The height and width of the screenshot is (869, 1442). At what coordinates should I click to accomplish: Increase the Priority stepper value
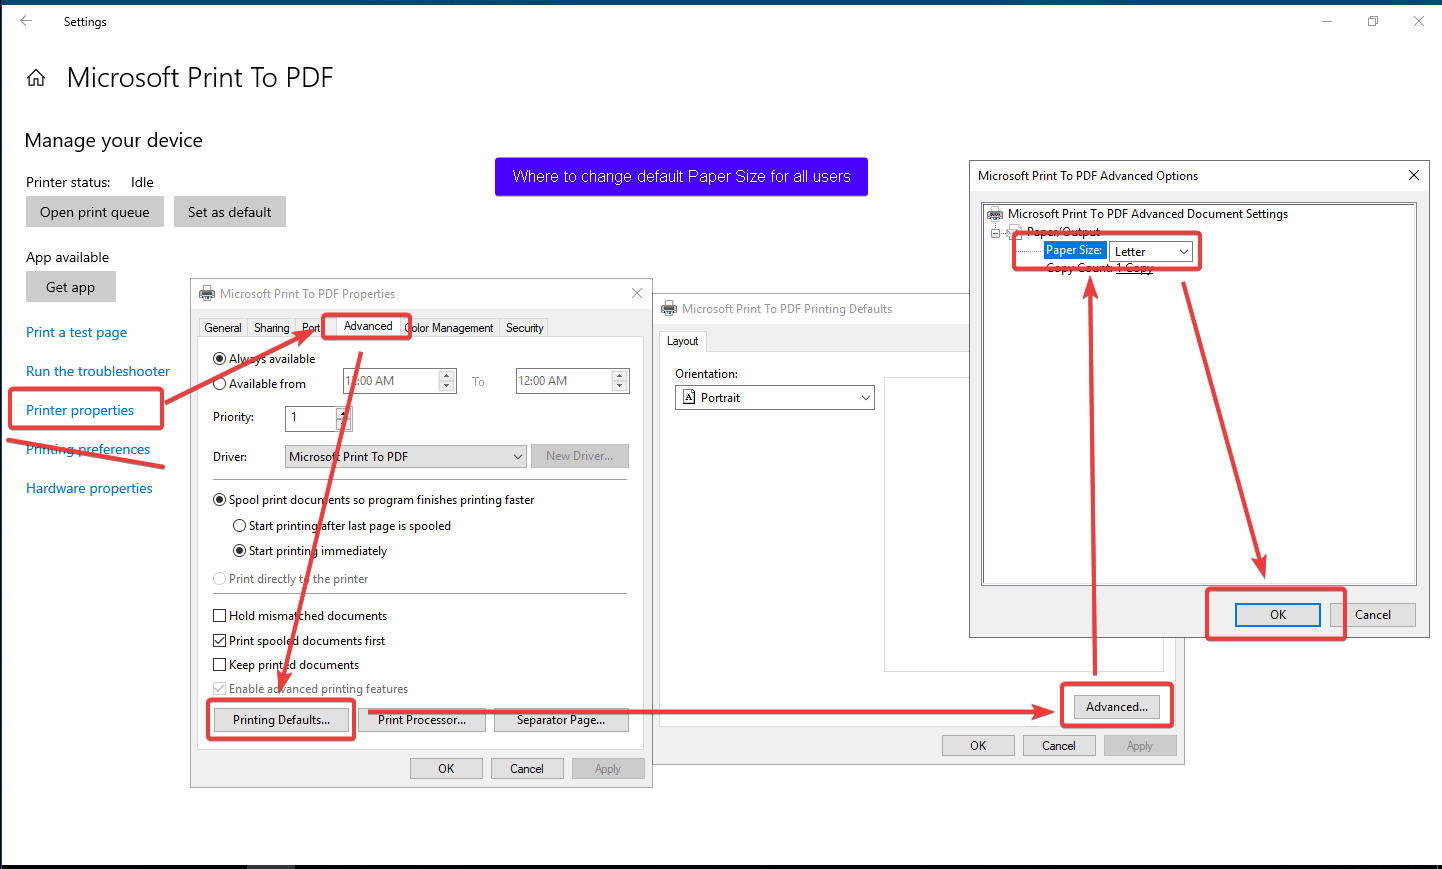click(344, 412)
